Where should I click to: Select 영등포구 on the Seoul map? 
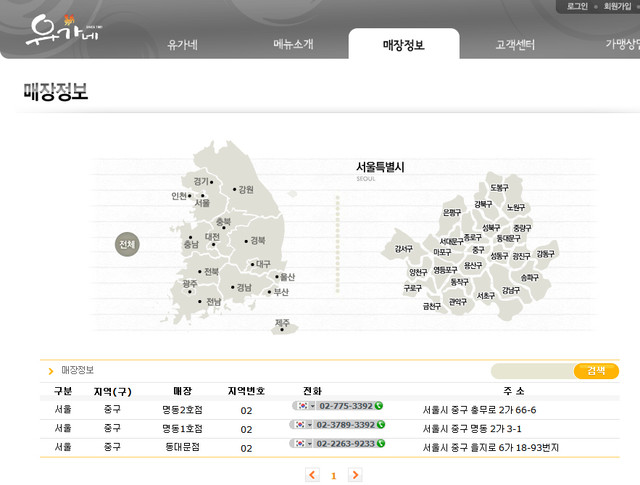(x=445, y=270)
